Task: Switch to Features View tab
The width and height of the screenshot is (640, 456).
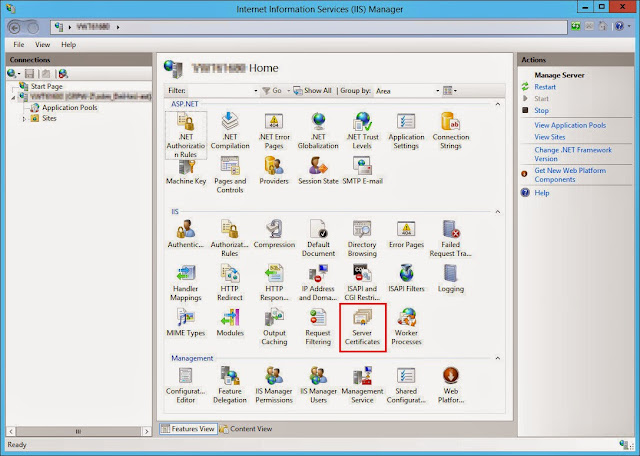Action: point(188,429)
